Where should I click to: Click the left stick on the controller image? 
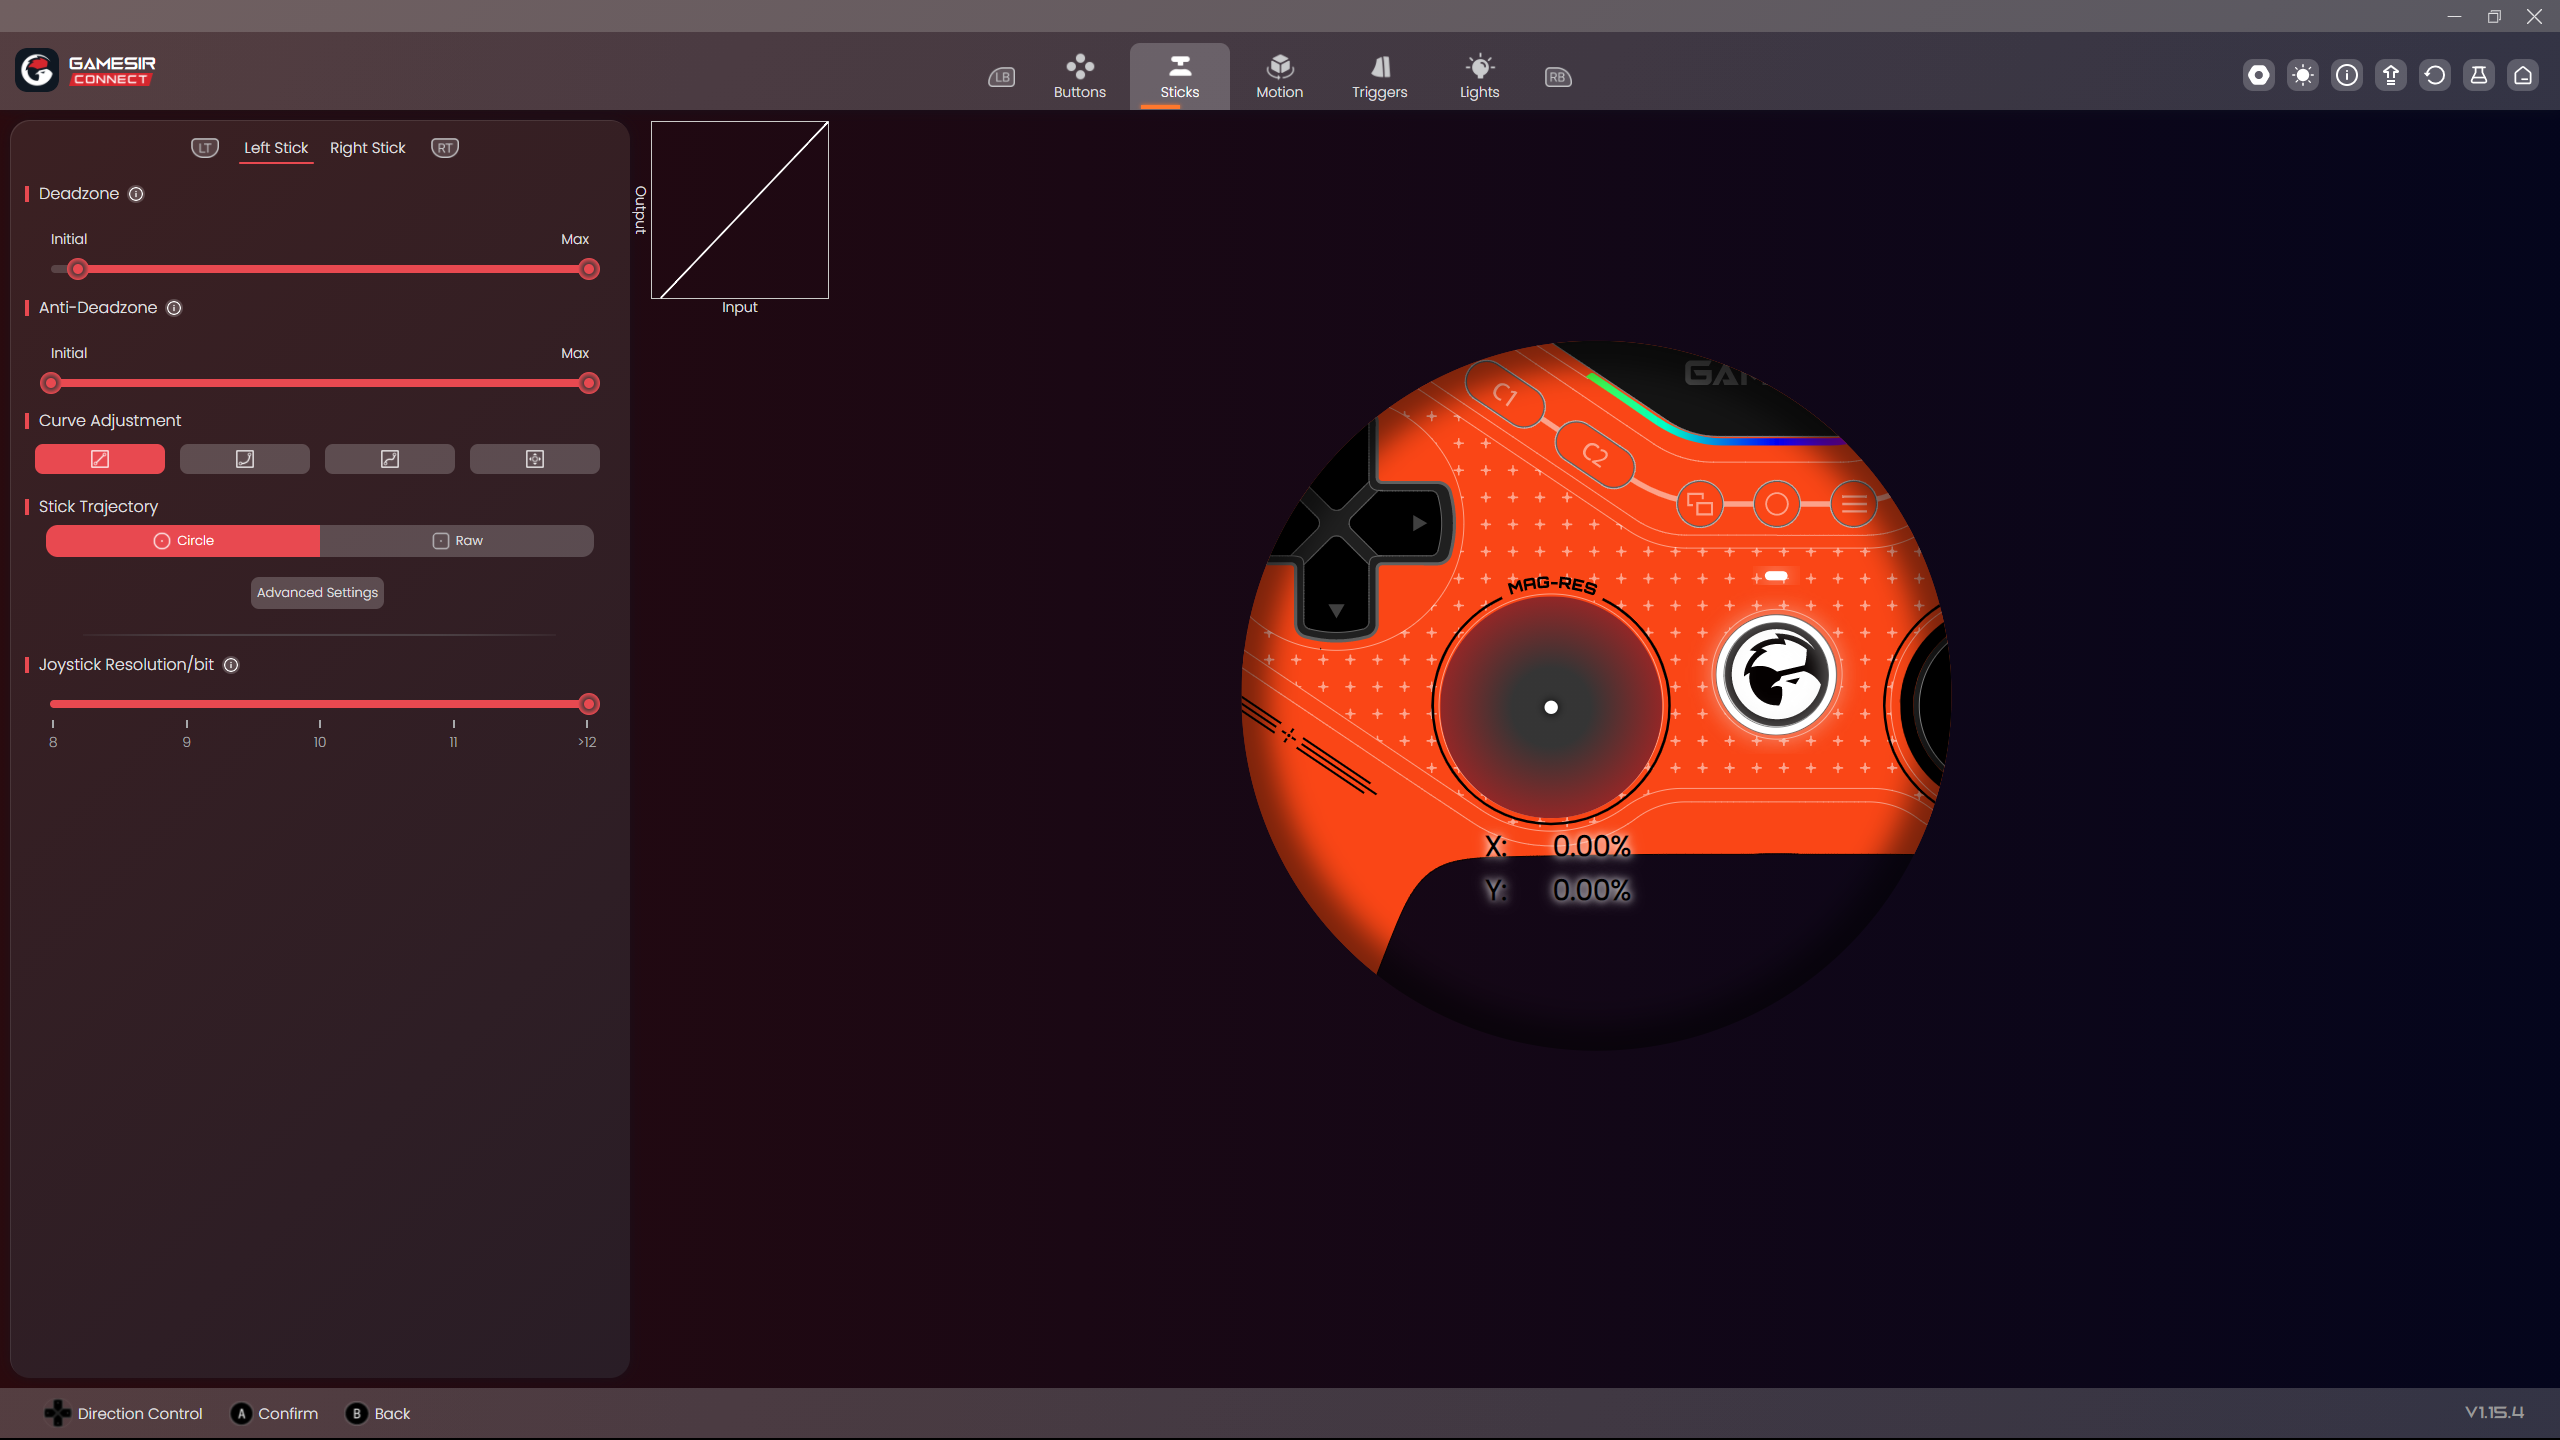click(x=1551, y=707)
